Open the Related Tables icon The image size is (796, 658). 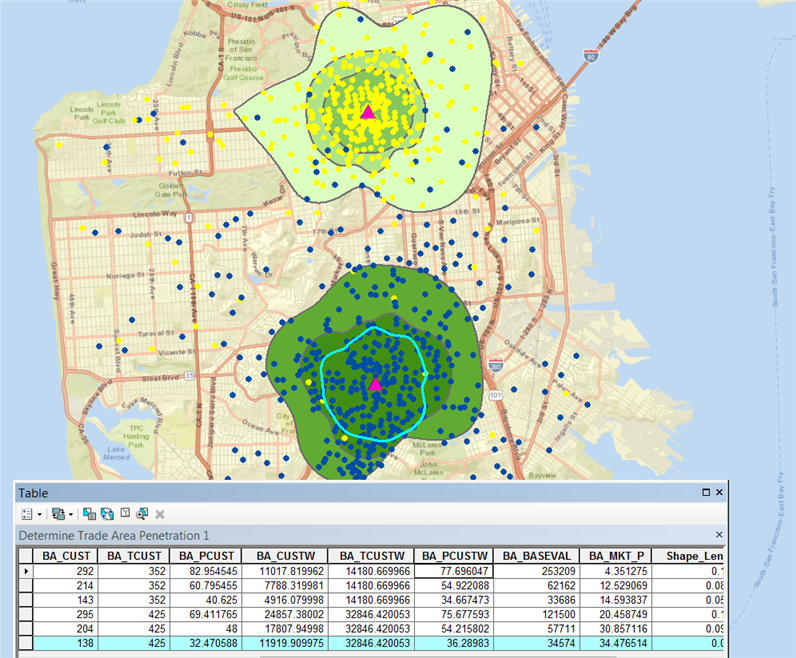(58, 514)
